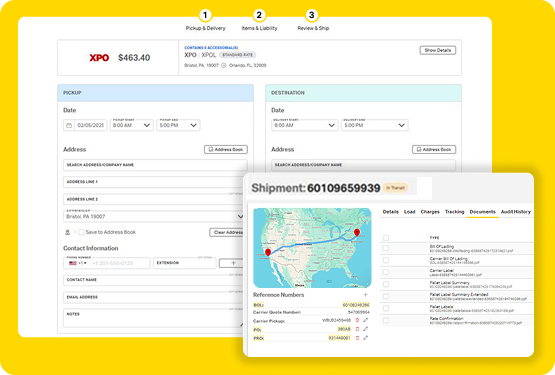
Task: Edit the PO reference number
Action: pyautogui.click(x=366, y=329)
